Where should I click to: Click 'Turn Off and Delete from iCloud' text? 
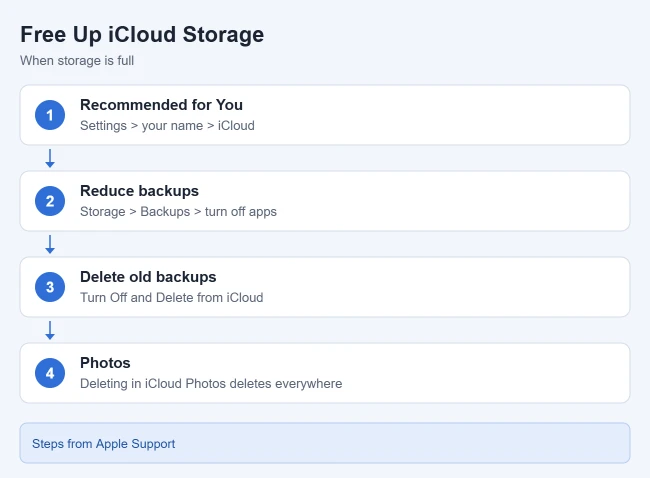[x=172, y=298]
